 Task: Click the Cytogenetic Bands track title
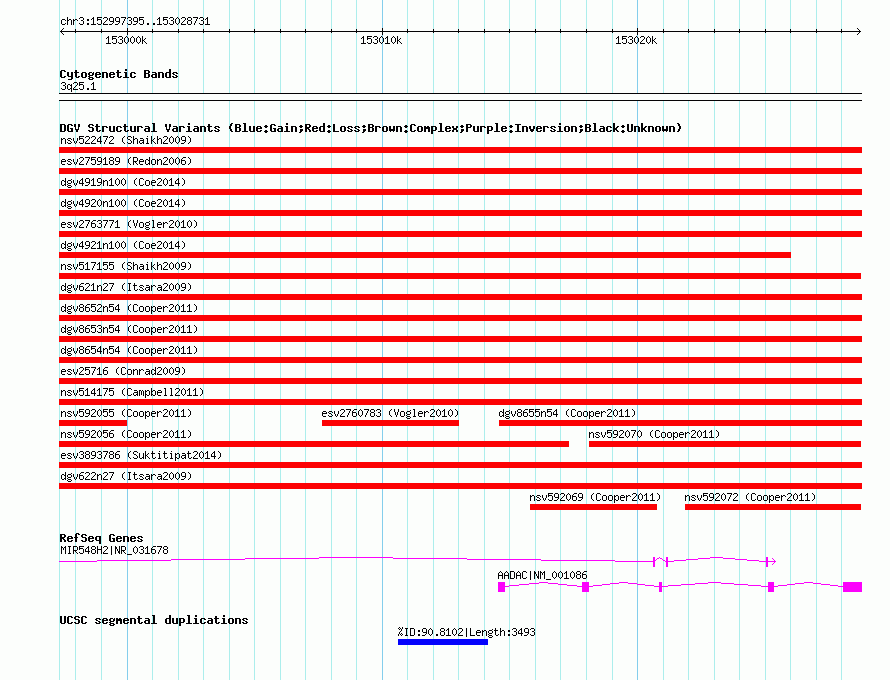tap(119, 74)
